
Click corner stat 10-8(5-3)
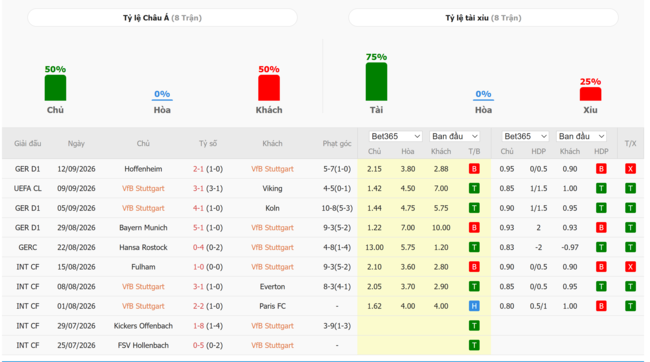pyautogui.click(x=337, y=208)
